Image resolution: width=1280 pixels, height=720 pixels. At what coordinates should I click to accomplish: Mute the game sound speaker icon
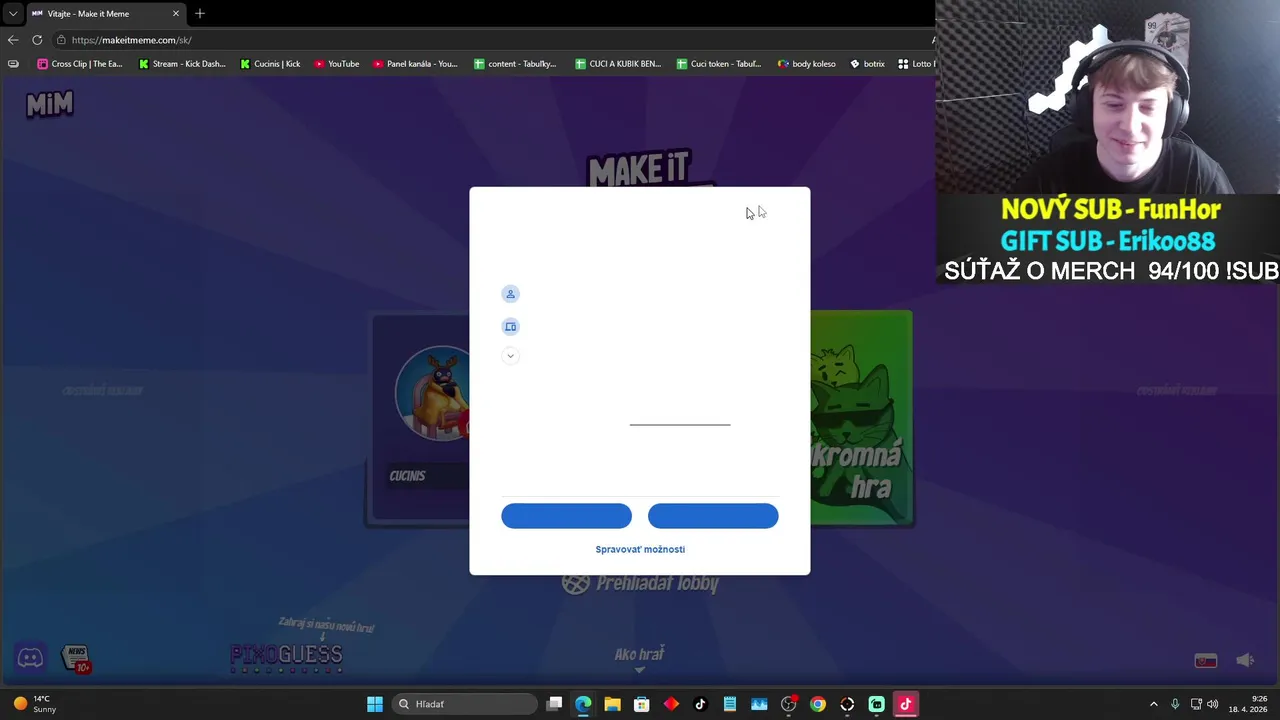1245,660
